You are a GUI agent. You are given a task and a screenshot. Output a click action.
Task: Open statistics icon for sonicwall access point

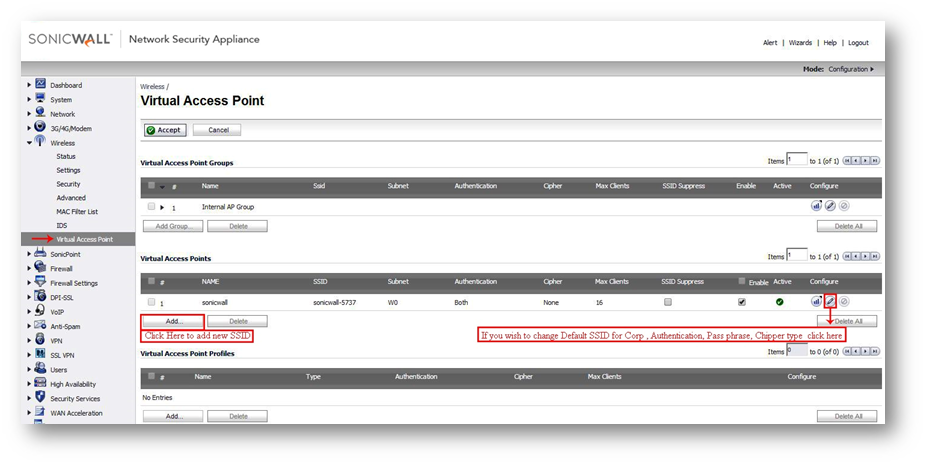click(x=816, y=301)
